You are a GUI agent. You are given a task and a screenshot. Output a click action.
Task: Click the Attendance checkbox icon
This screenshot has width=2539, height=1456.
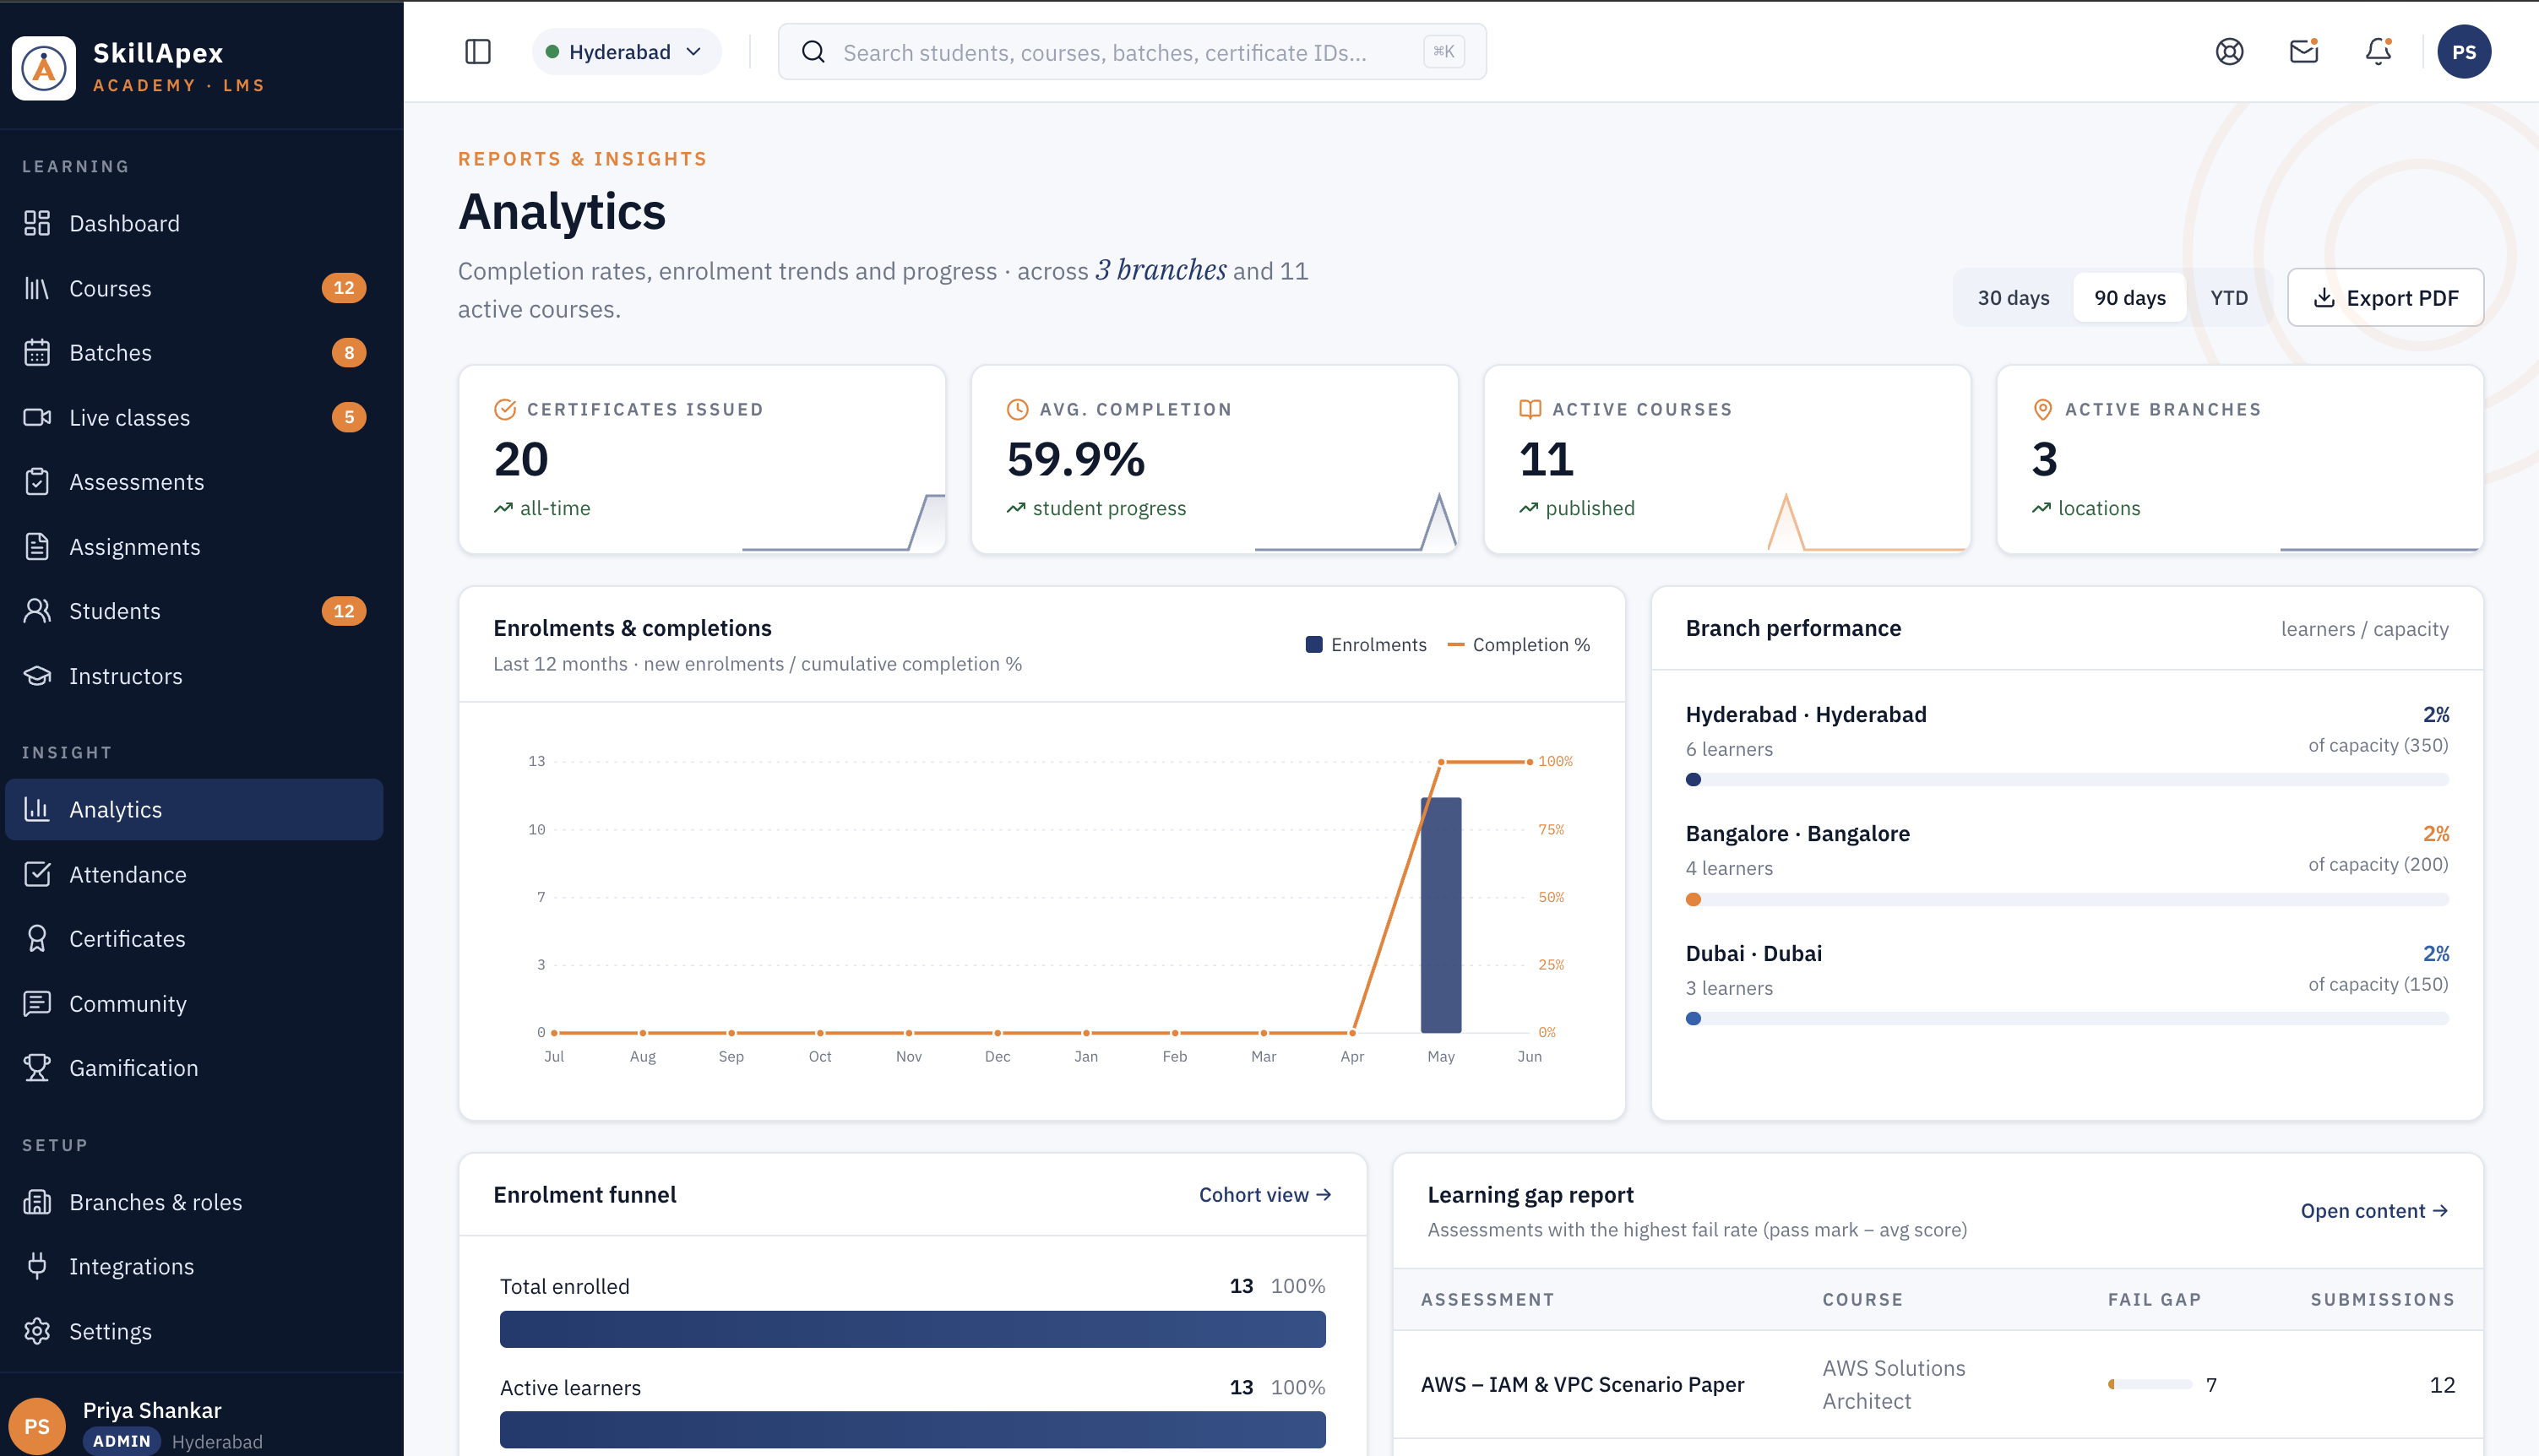[37, 874]
